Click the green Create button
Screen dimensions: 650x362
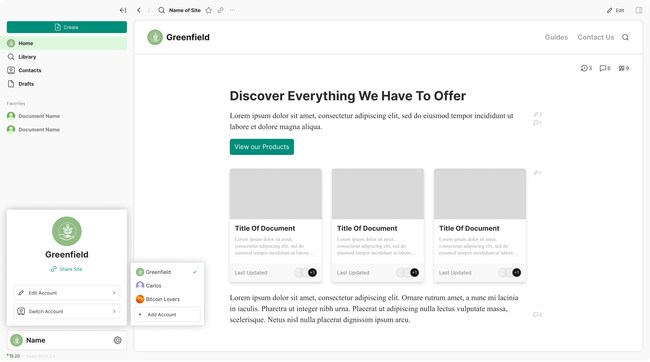click(x=67, y=27)
